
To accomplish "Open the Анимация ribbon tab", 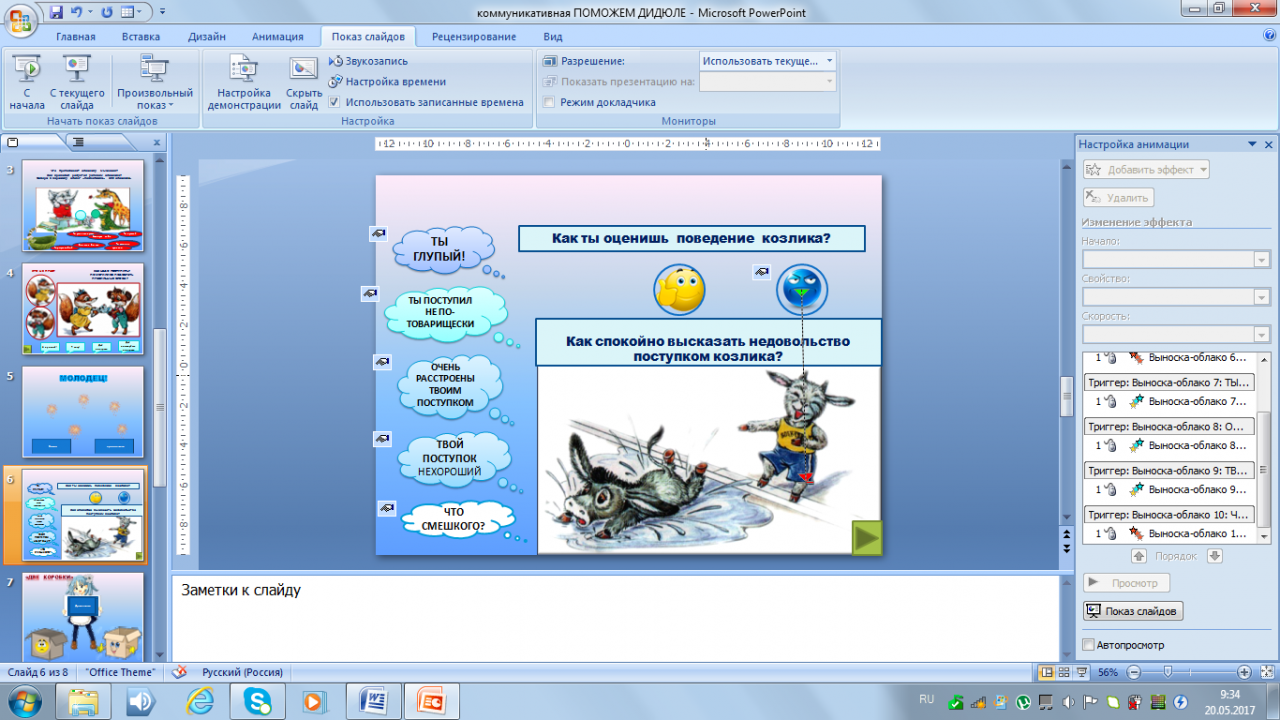I will point(278,37).
